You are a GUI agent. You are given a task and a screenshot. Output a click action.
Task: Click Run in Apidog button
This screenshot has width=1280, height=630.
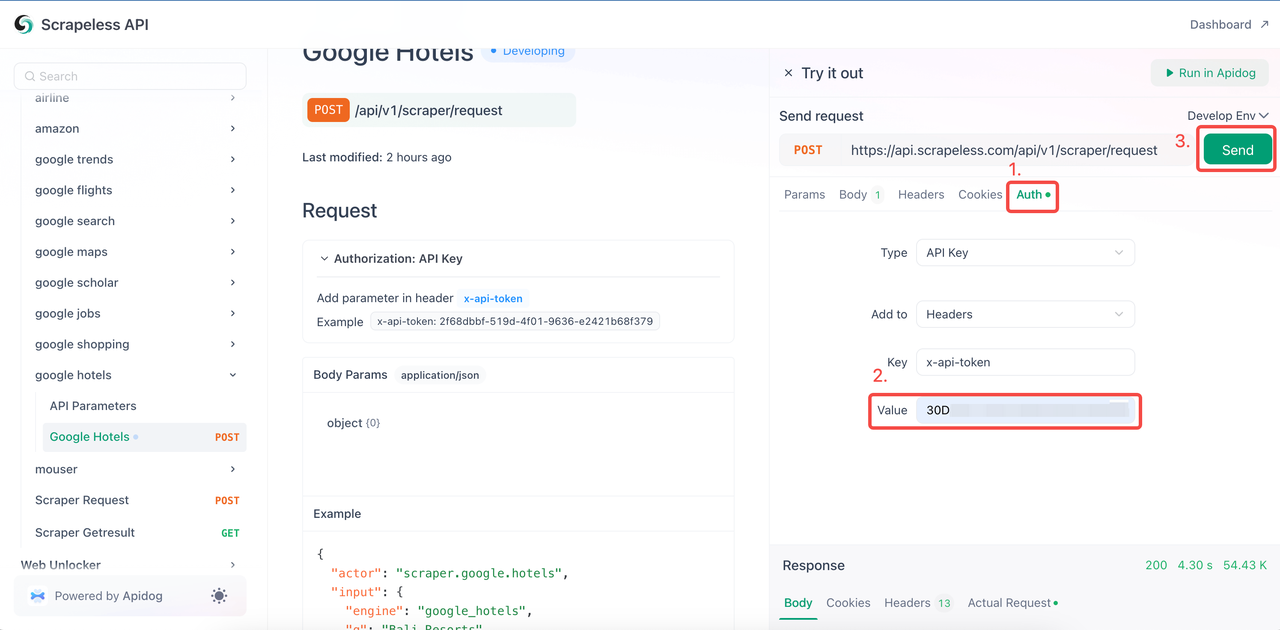click(1211, 73)
